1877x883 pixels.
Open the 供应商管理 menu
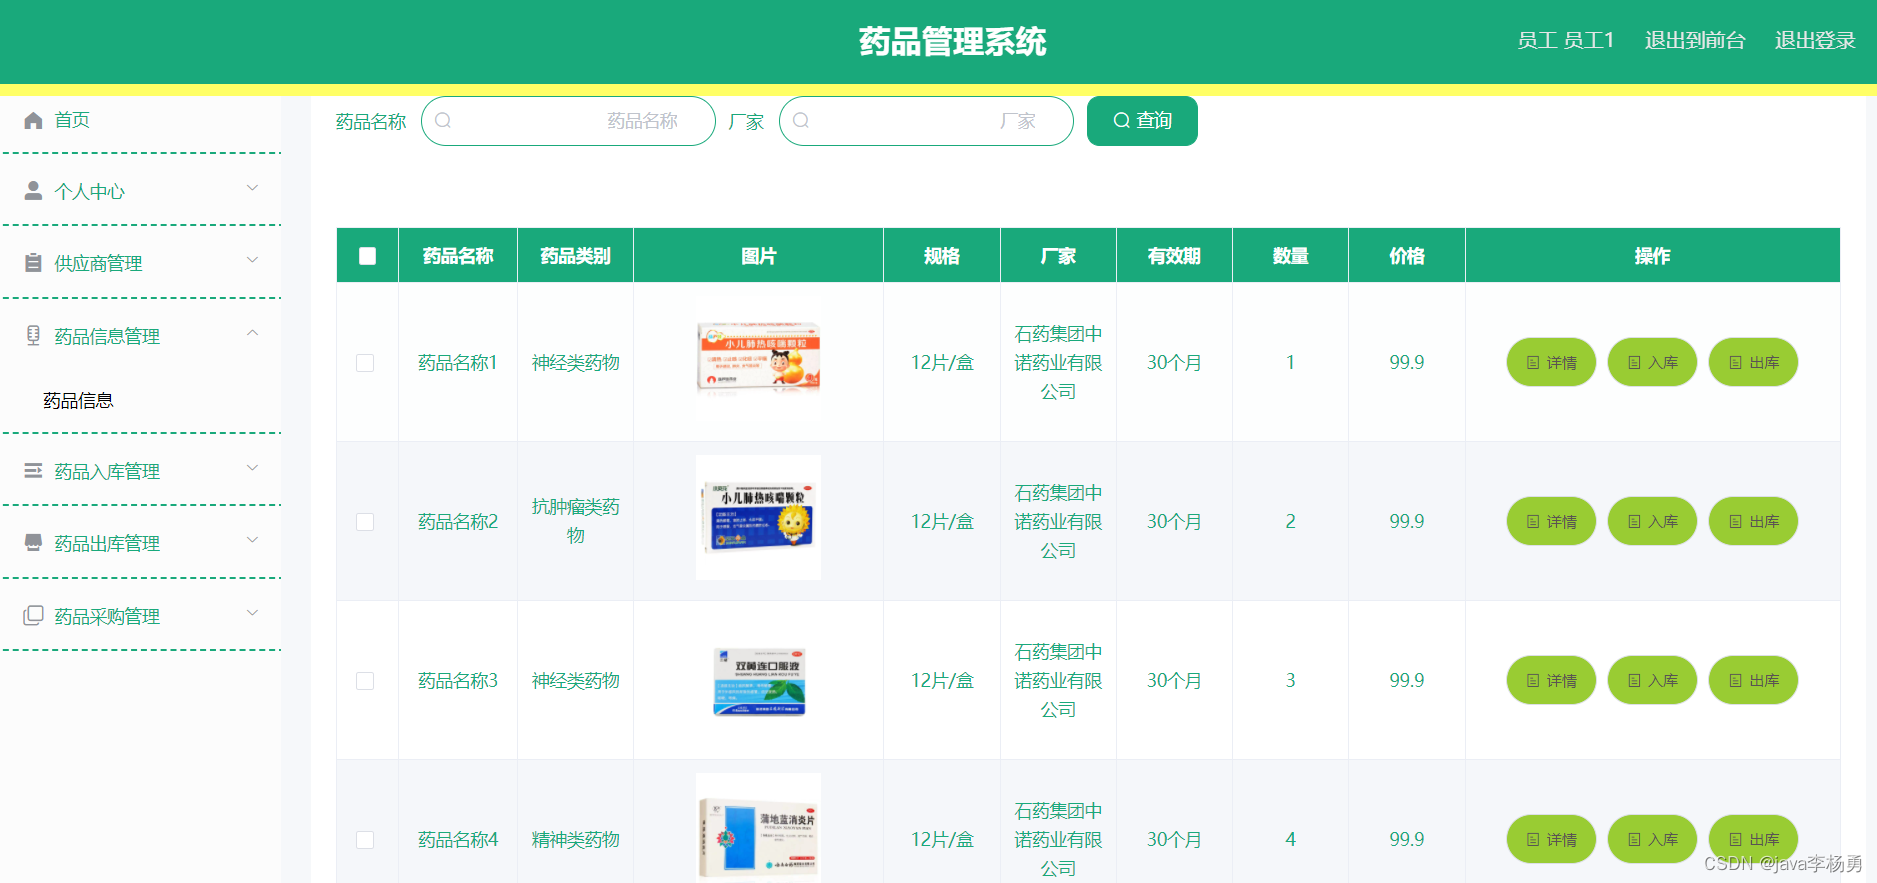pyautogui.click(x=141, y=263)
